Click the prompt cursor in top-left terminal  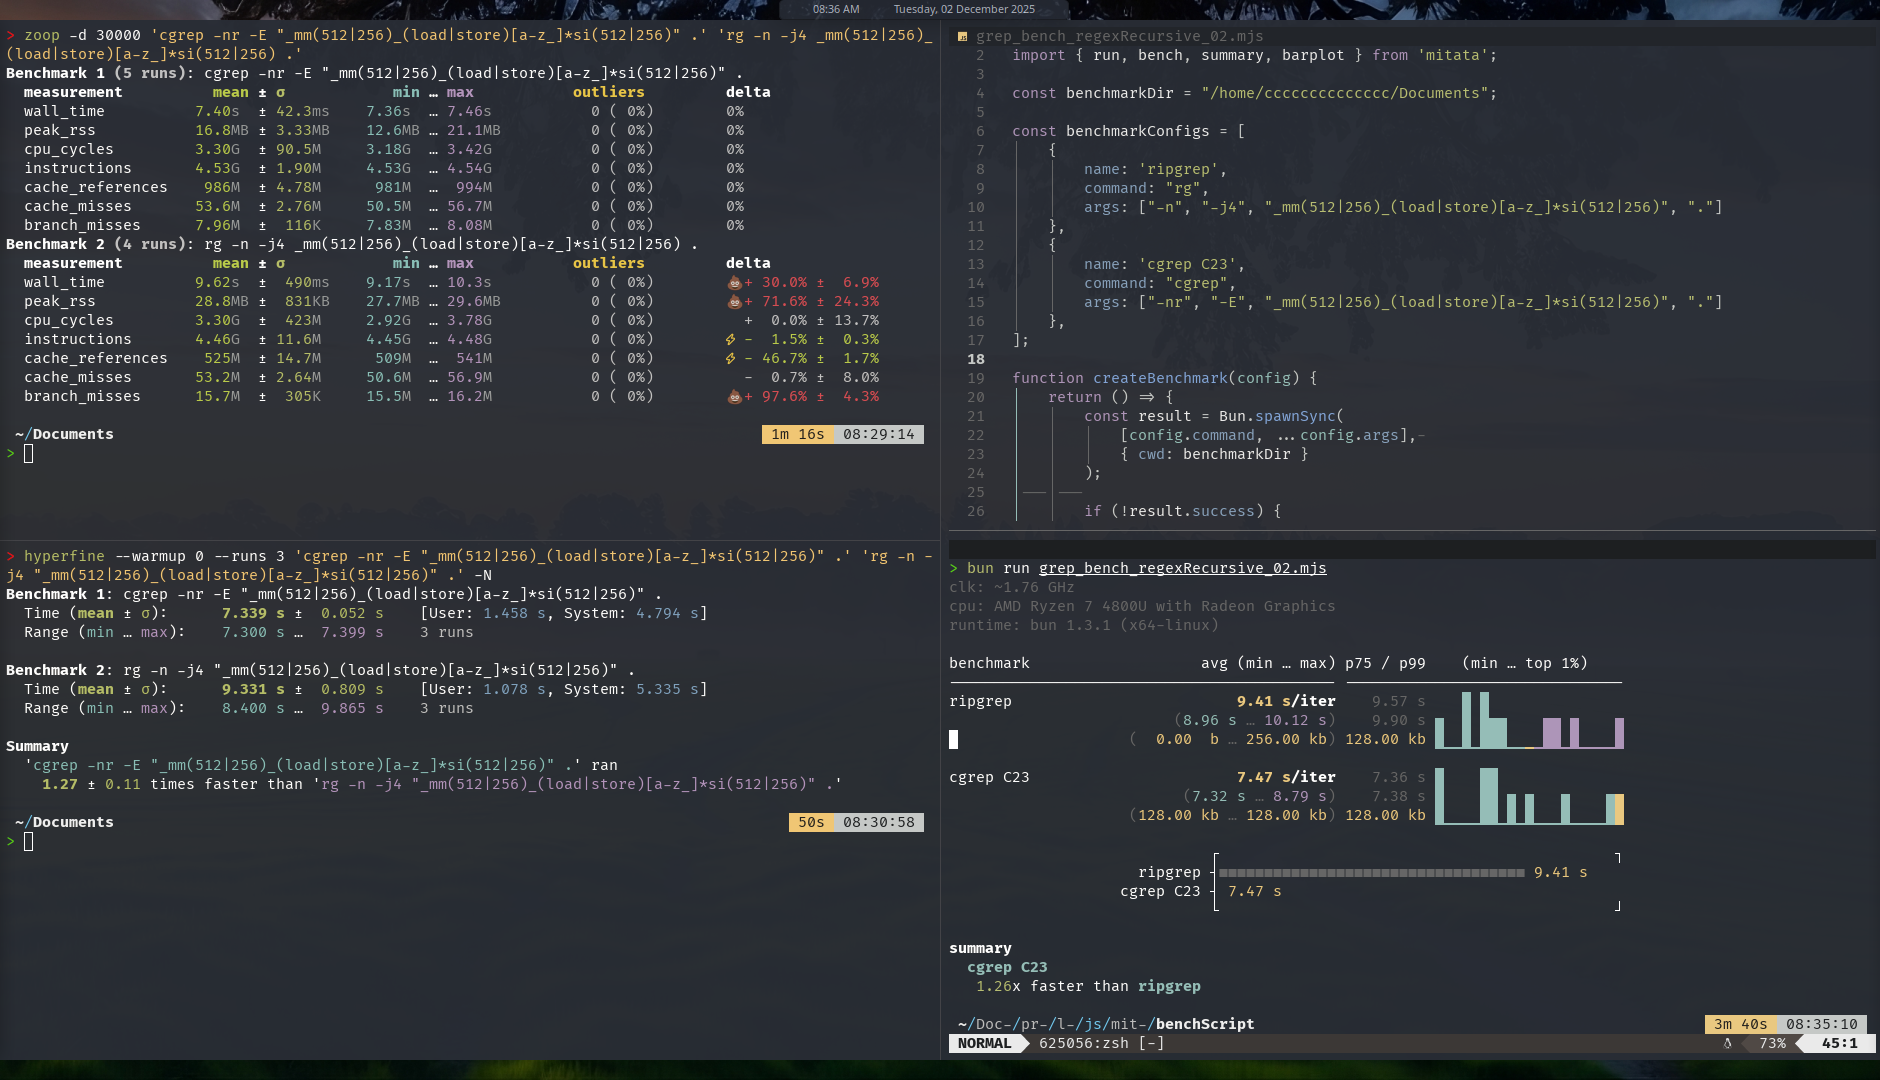tap(29, 454)
